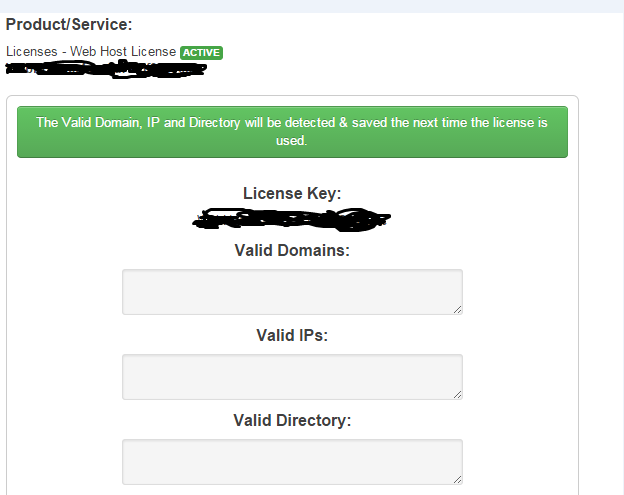Grab the Valid IPs resize handle

457,395
